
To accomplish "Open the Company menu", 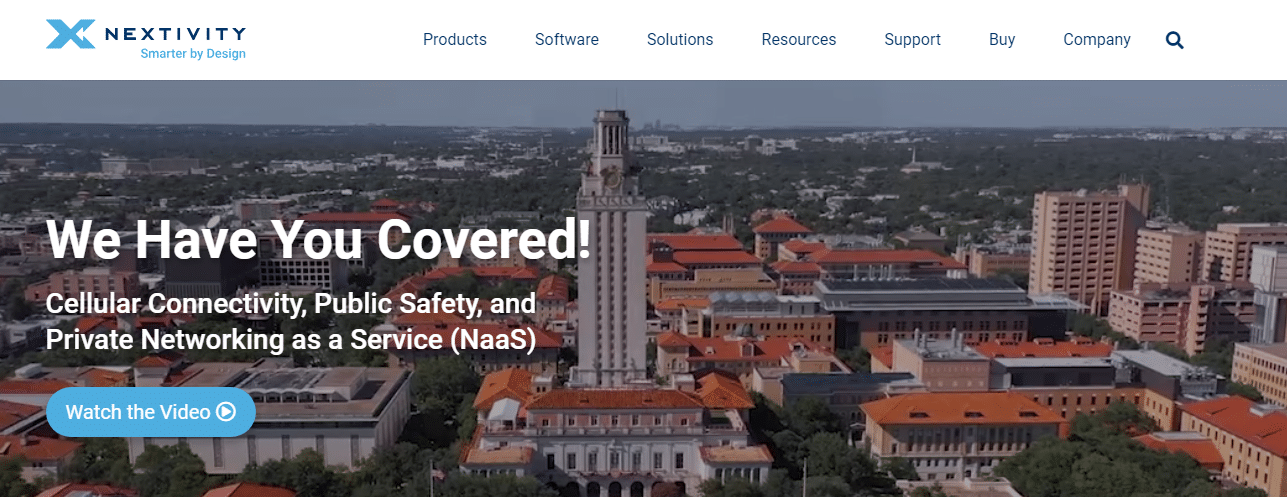I will point(1097,40).
